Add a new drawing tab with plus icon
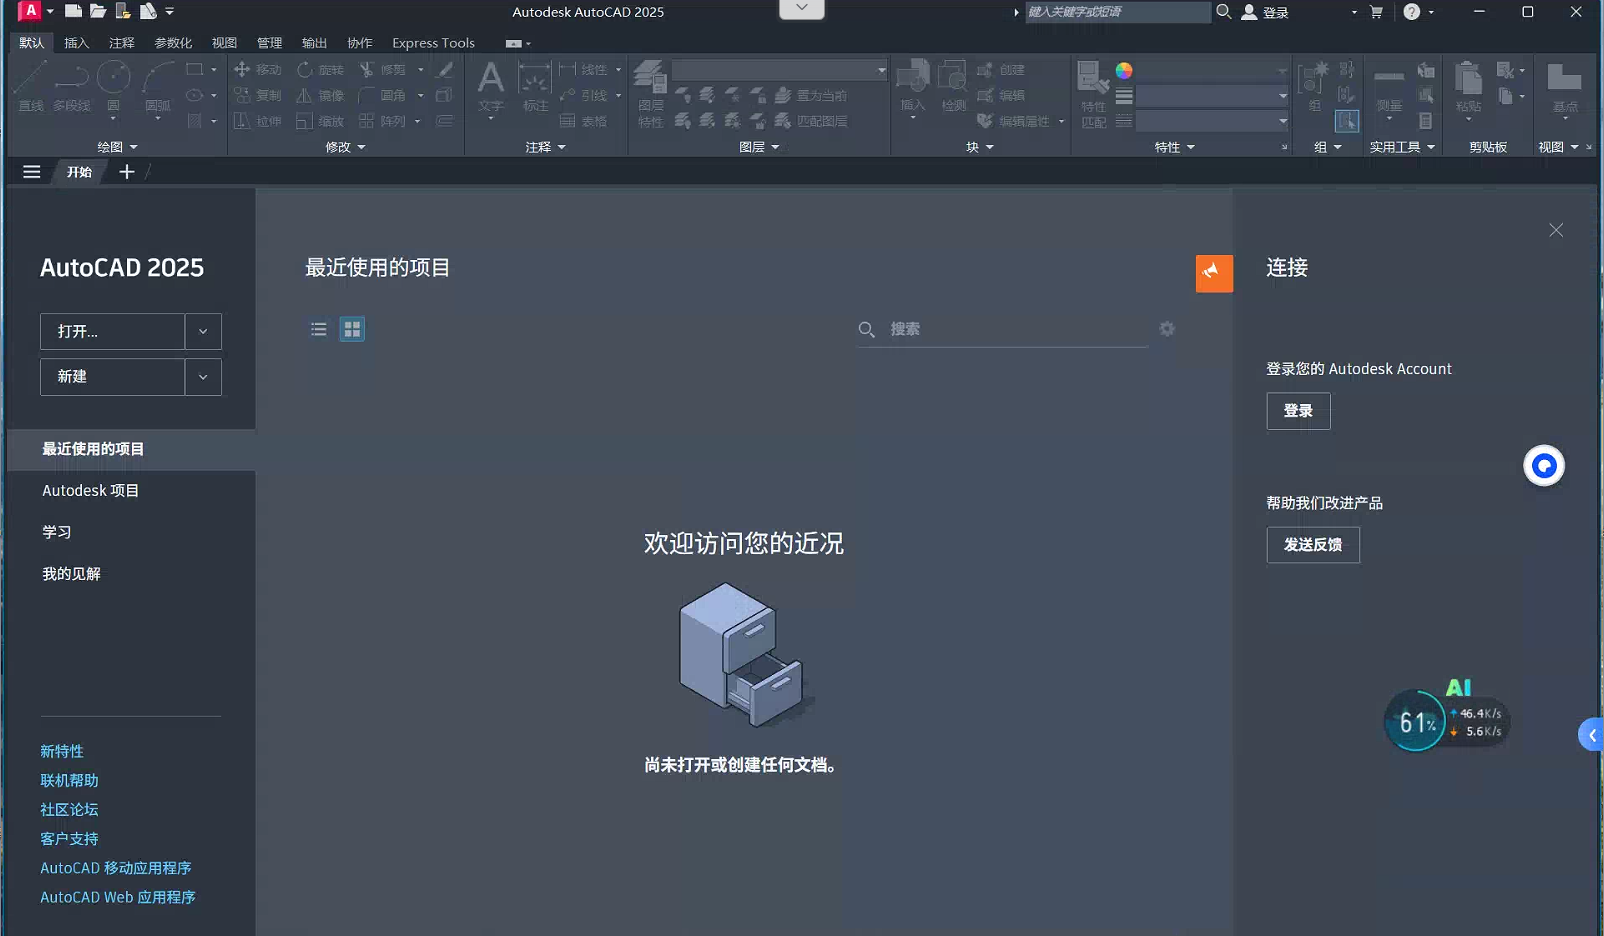 point(127,172)
